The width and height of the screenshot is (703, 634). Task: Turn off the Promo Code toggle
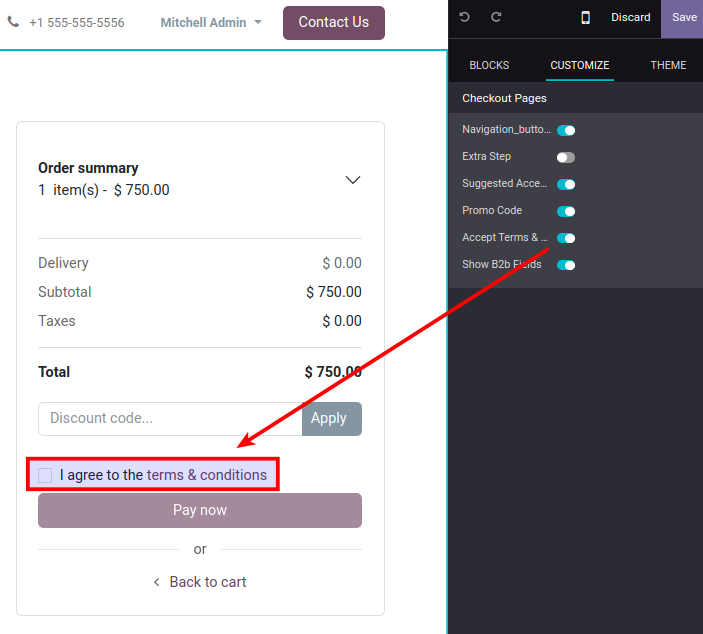pyautogui.click(x=566, y=211)
